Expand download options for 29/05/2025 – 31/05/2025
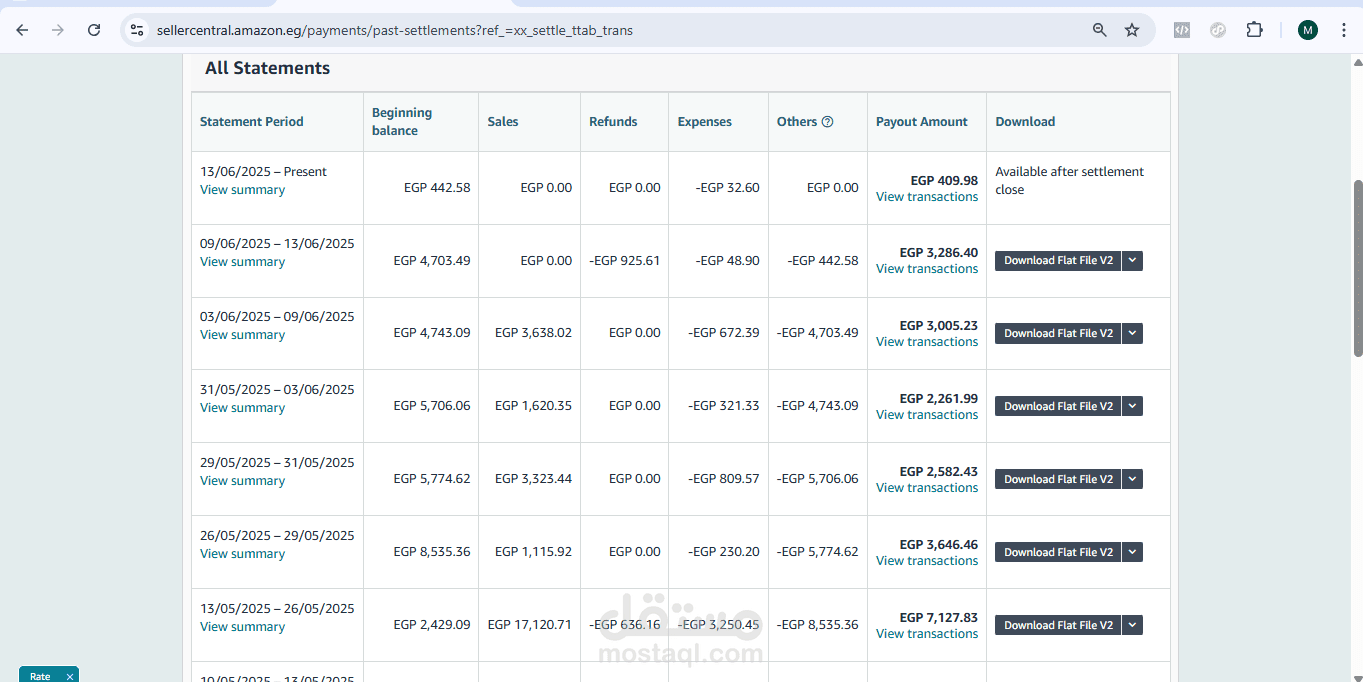Image resolution: width=1363 pixels, height=682 pixels. 1132,479
